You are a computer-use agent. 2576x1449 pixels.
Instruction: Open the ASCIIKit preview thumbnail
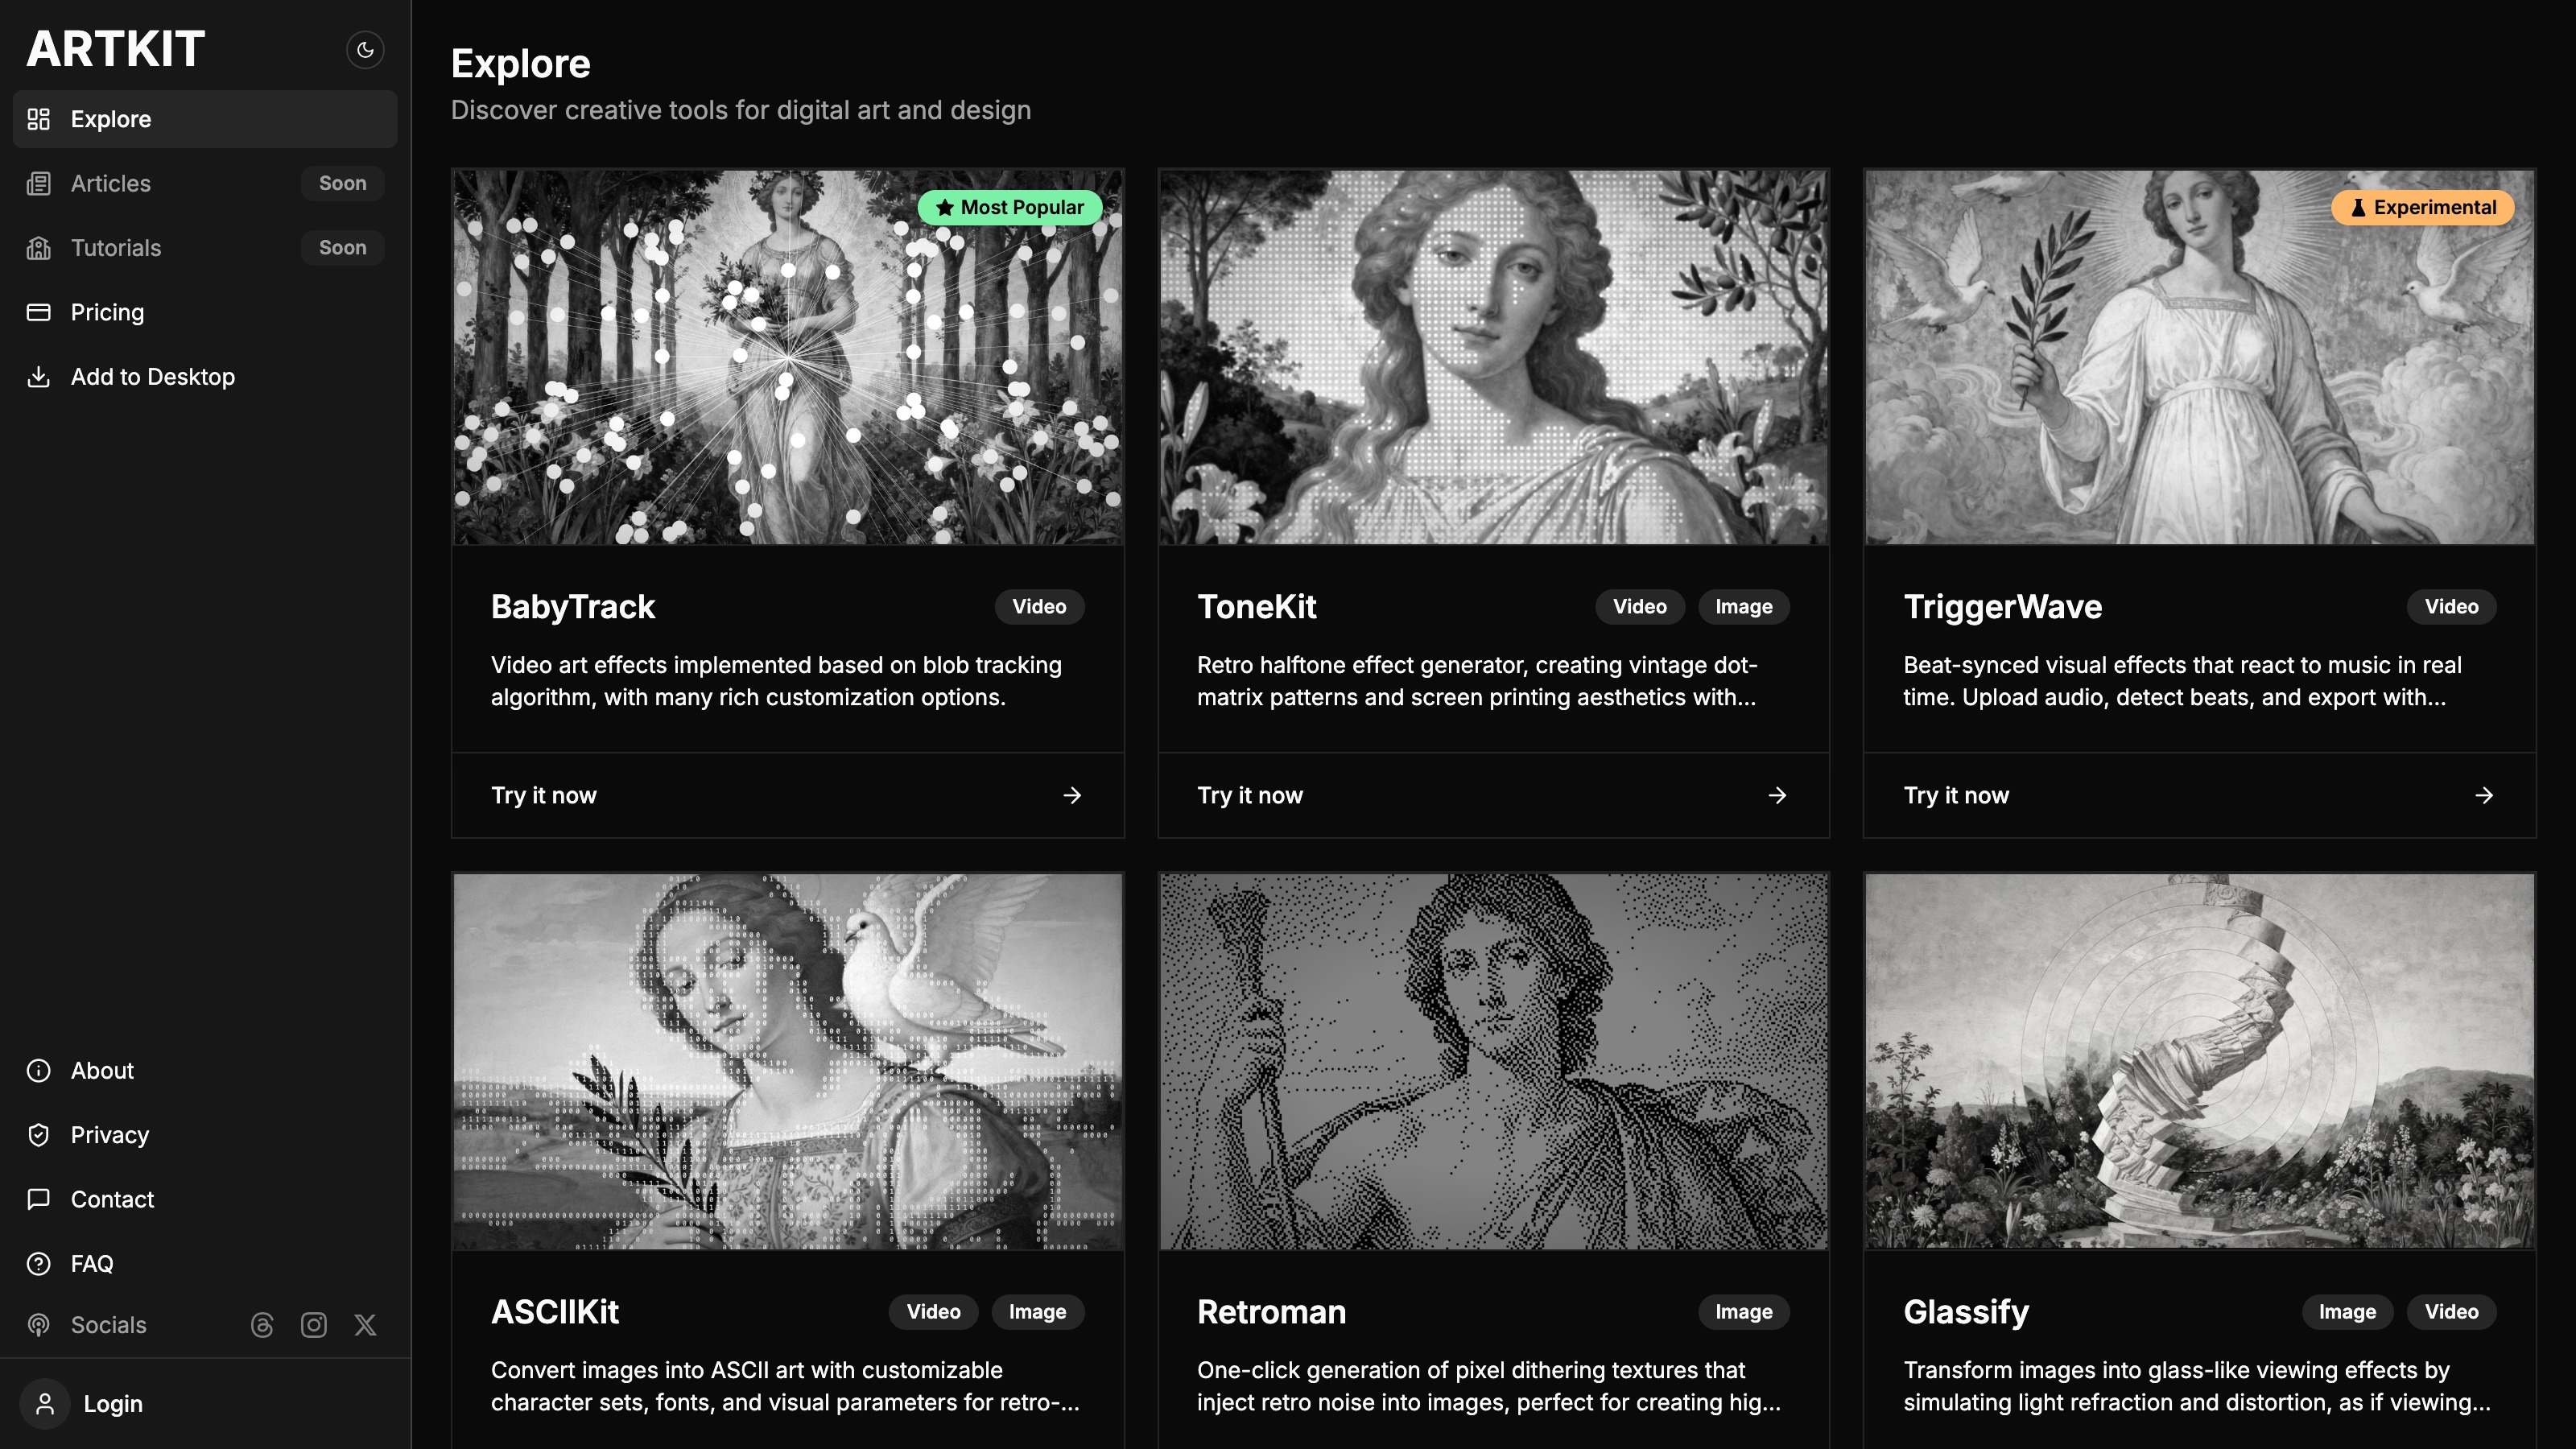click(788, 1061)
